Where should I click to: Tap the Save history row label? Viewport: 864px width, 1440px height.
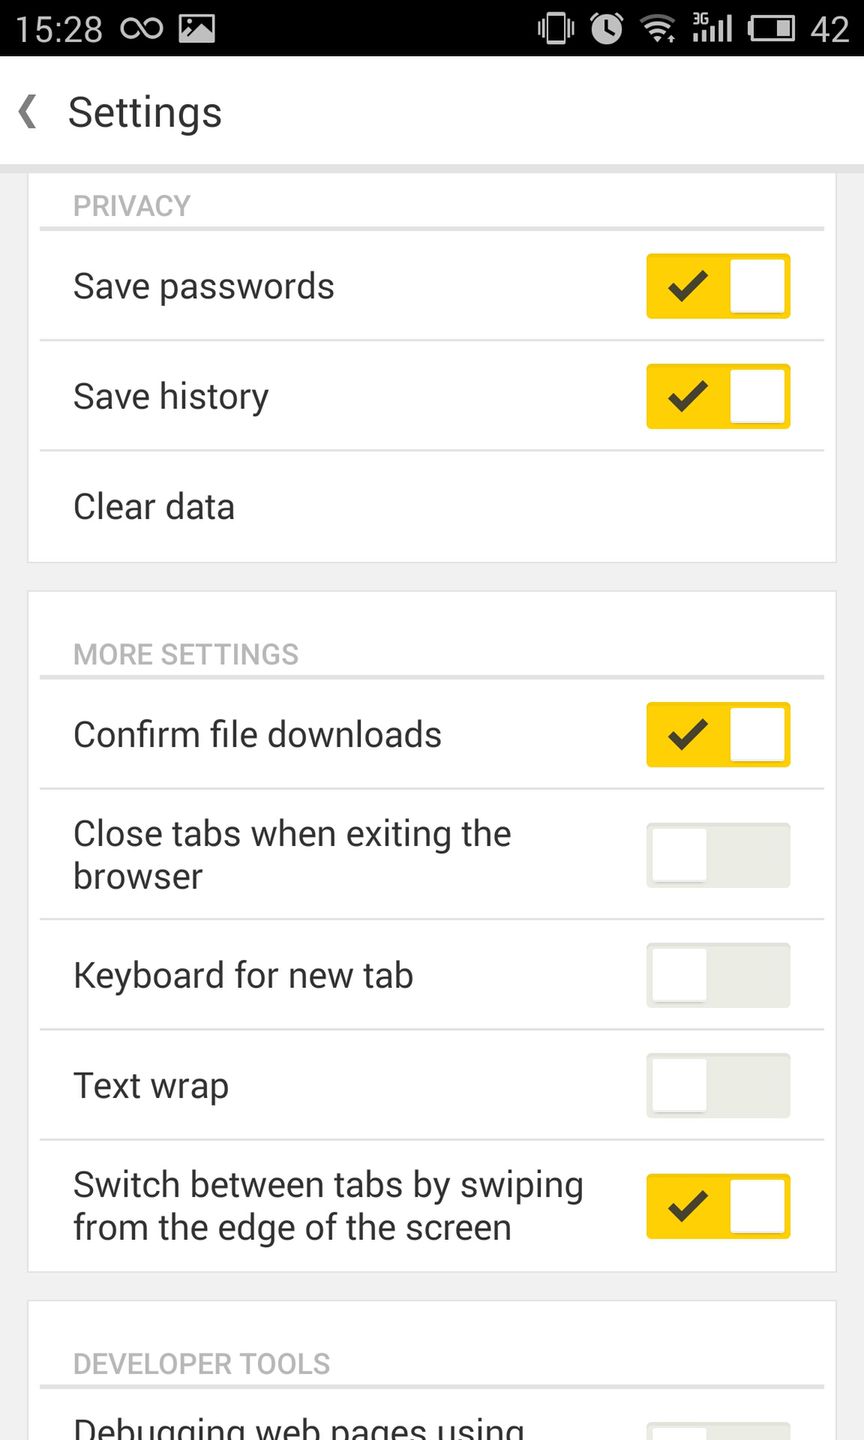click(171, 397)
